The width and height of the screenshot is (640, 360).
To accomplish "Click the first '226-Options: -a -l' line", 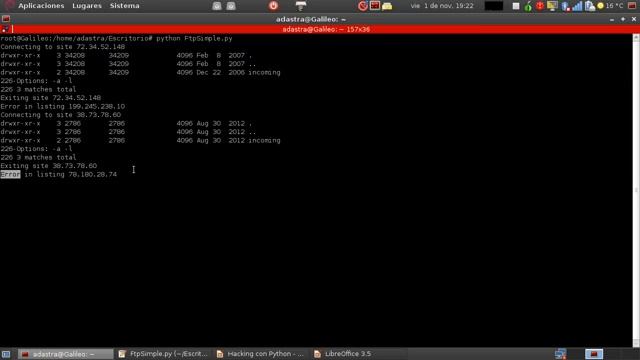I will (36, 81).
